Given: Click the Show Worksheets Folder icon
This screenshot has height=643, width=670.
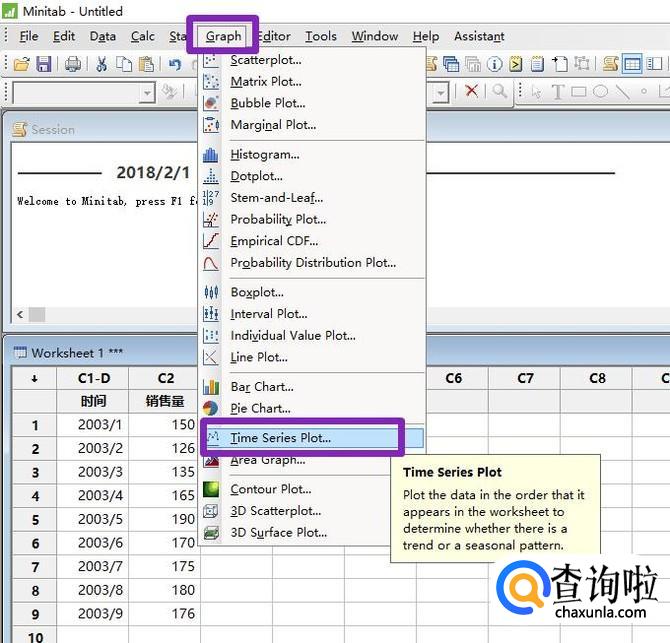Looking at the screenshot, I should 451,64.
